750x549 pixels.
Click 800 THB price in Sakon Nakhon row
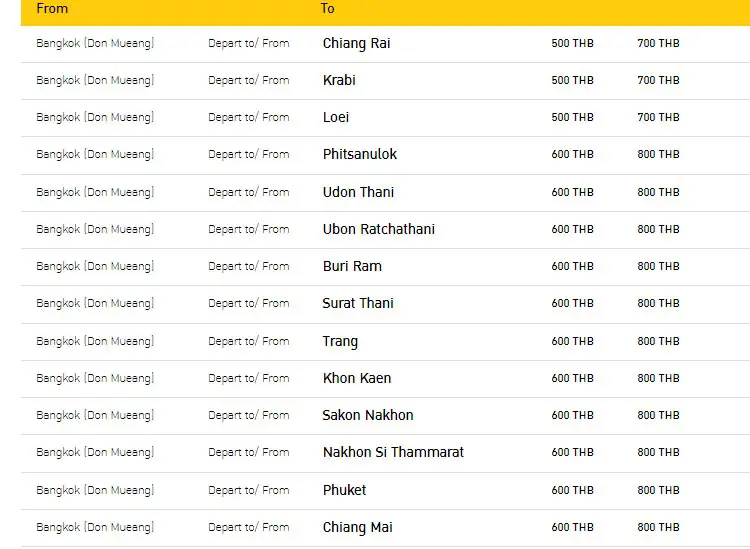point(658,415)
